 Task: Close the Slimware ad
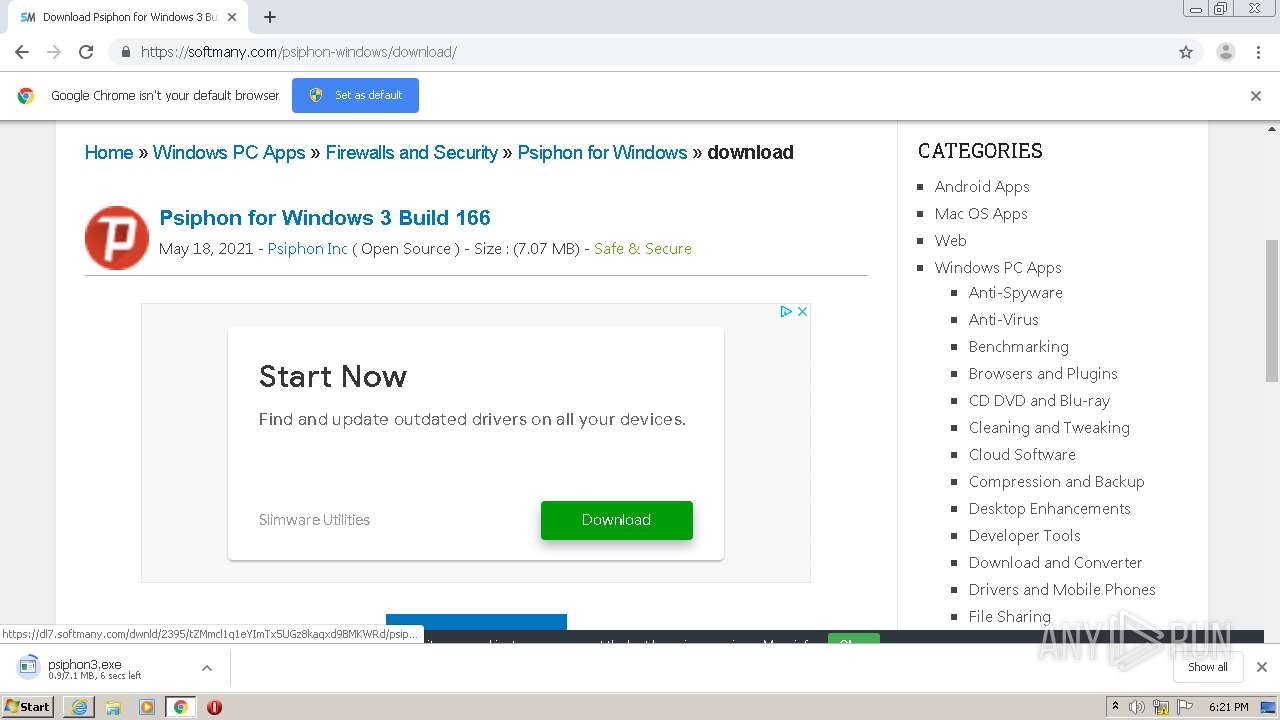click(x=802, y=311)
